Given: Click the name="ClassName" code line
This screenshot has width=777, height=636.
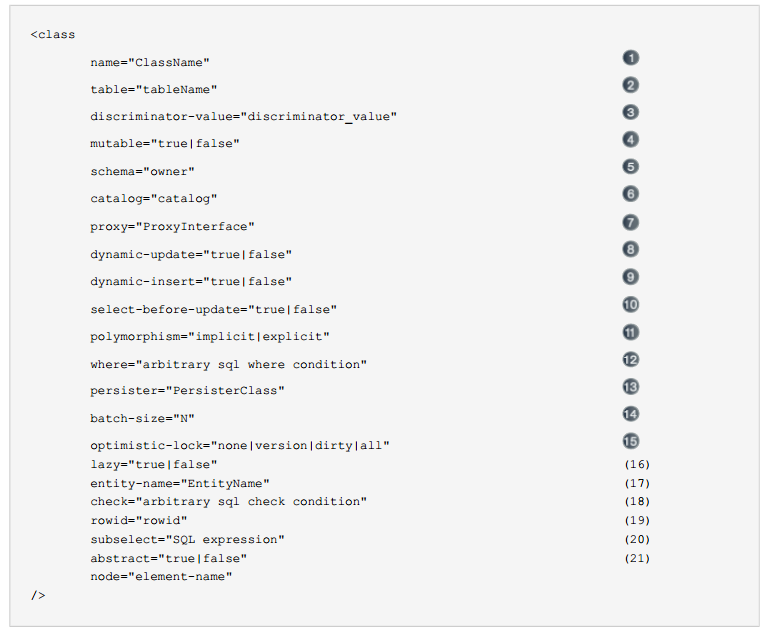Looking at the screenshot, I should [150, 62].
